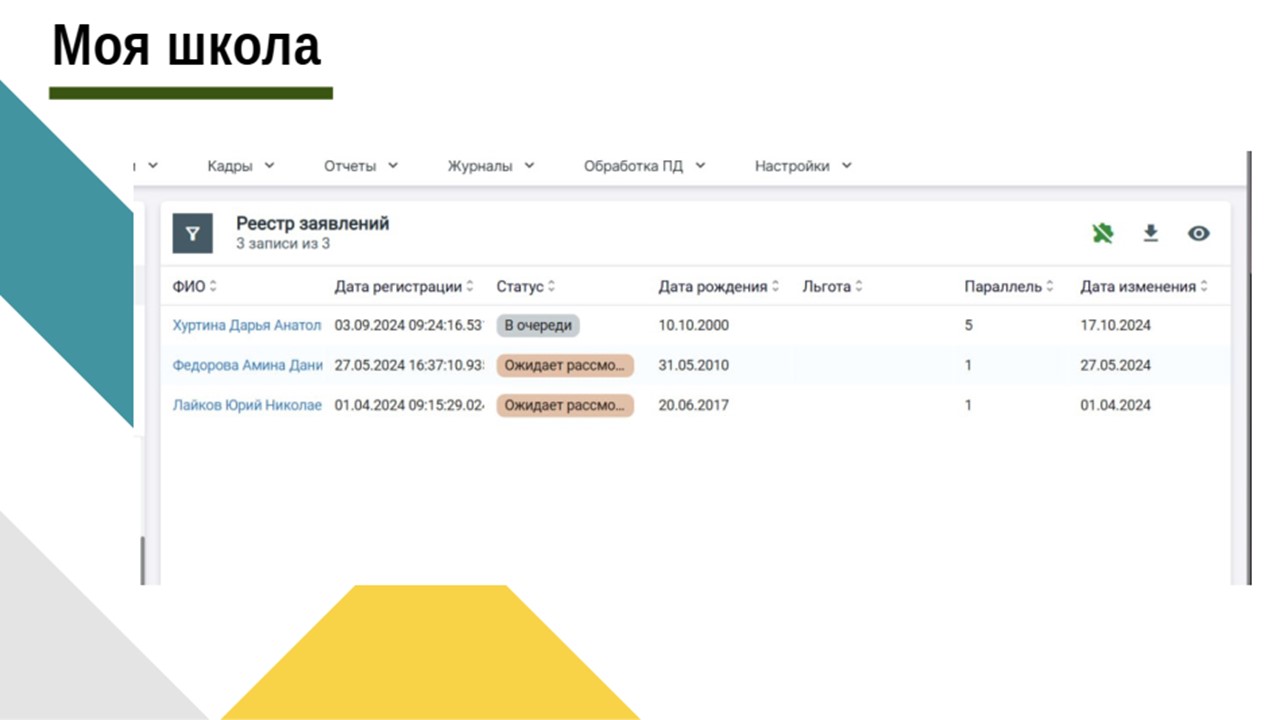Click 'Реестр заявлений' heading

313,223
